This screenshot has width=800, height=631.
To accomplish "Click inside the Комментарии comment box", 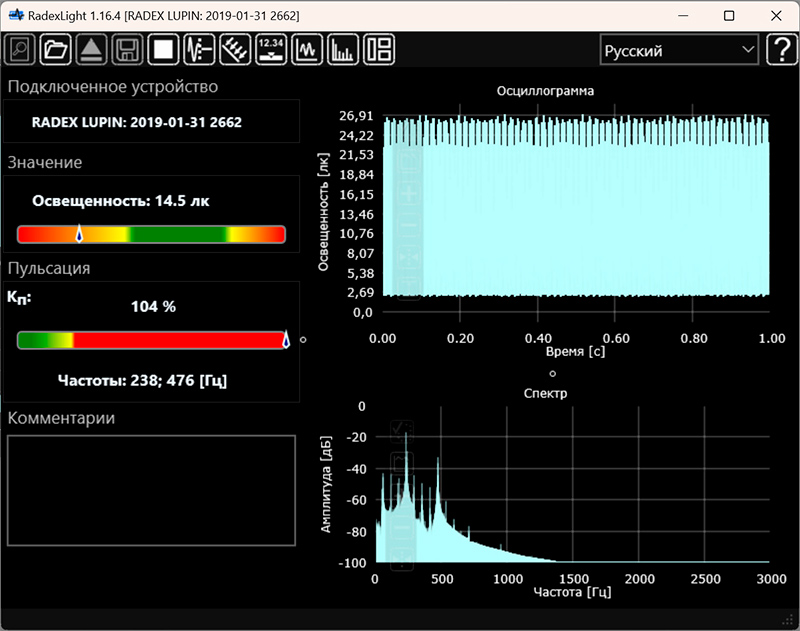I will click(151, 490).
